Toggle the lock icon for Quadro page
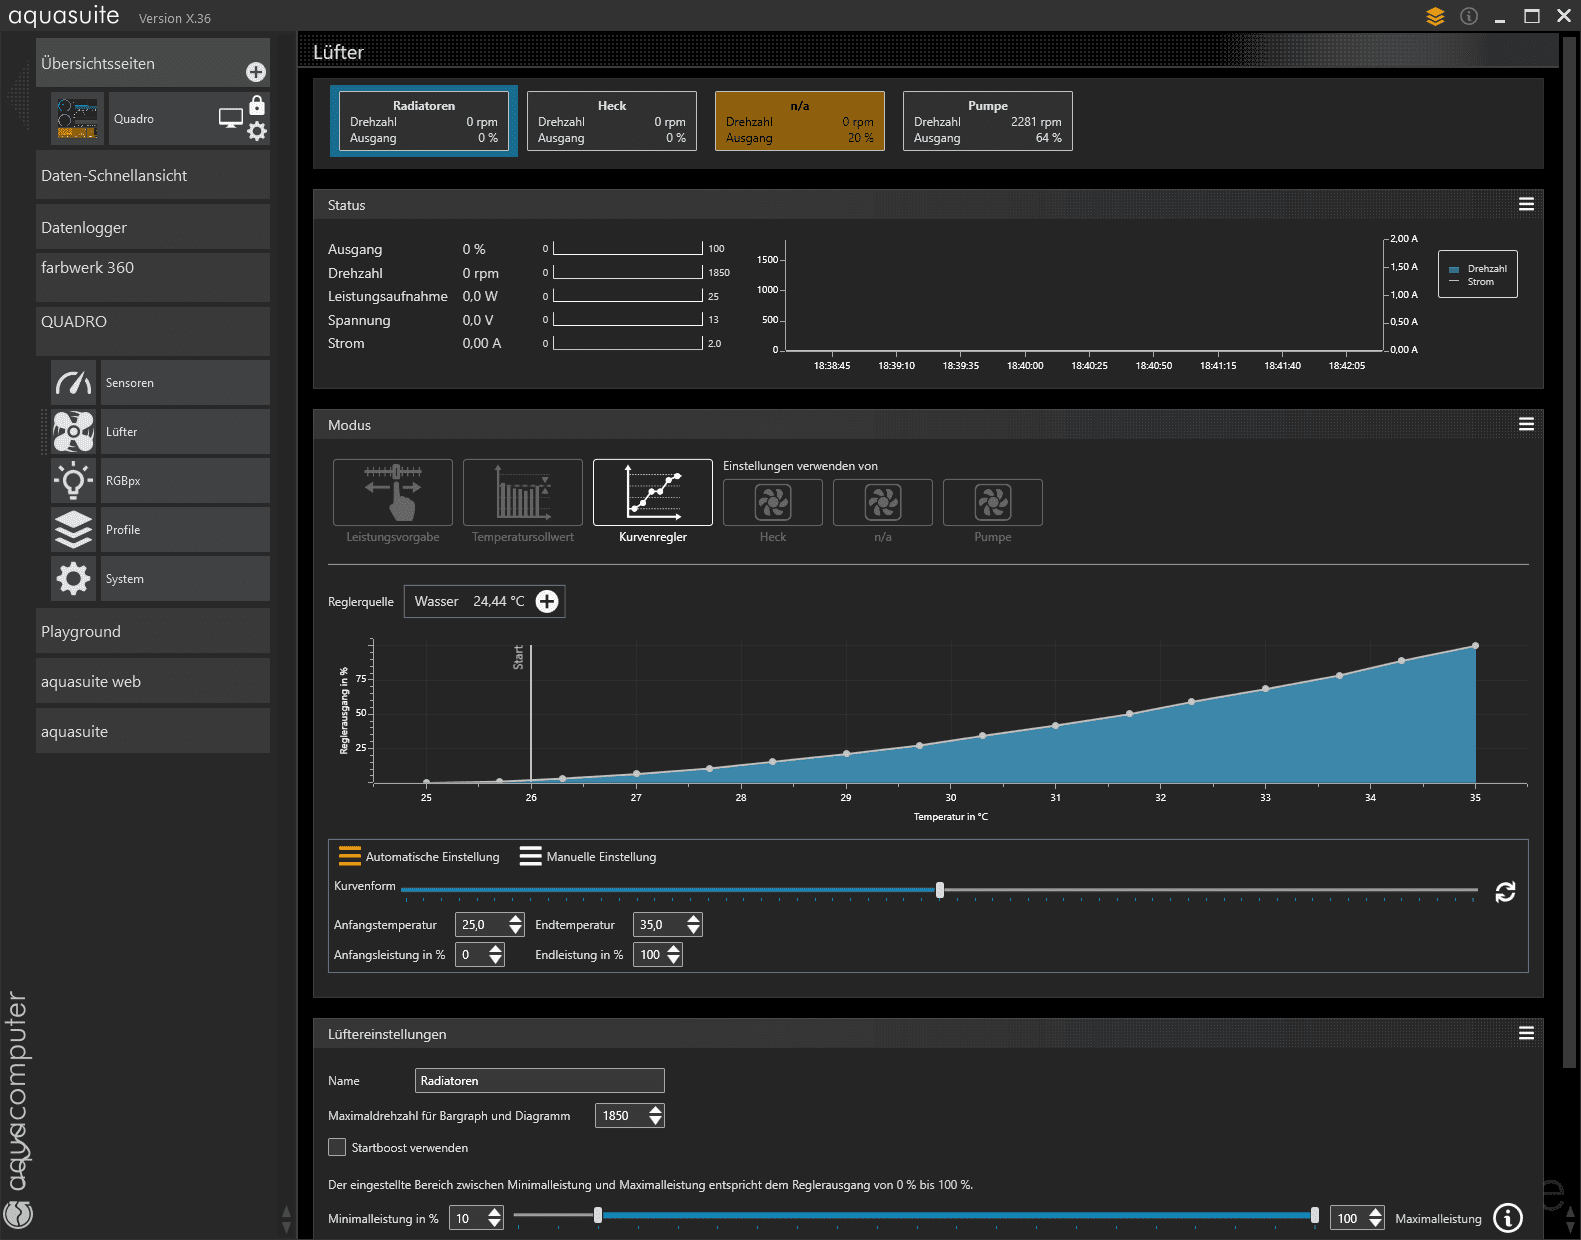 click(x=257, y=104)
